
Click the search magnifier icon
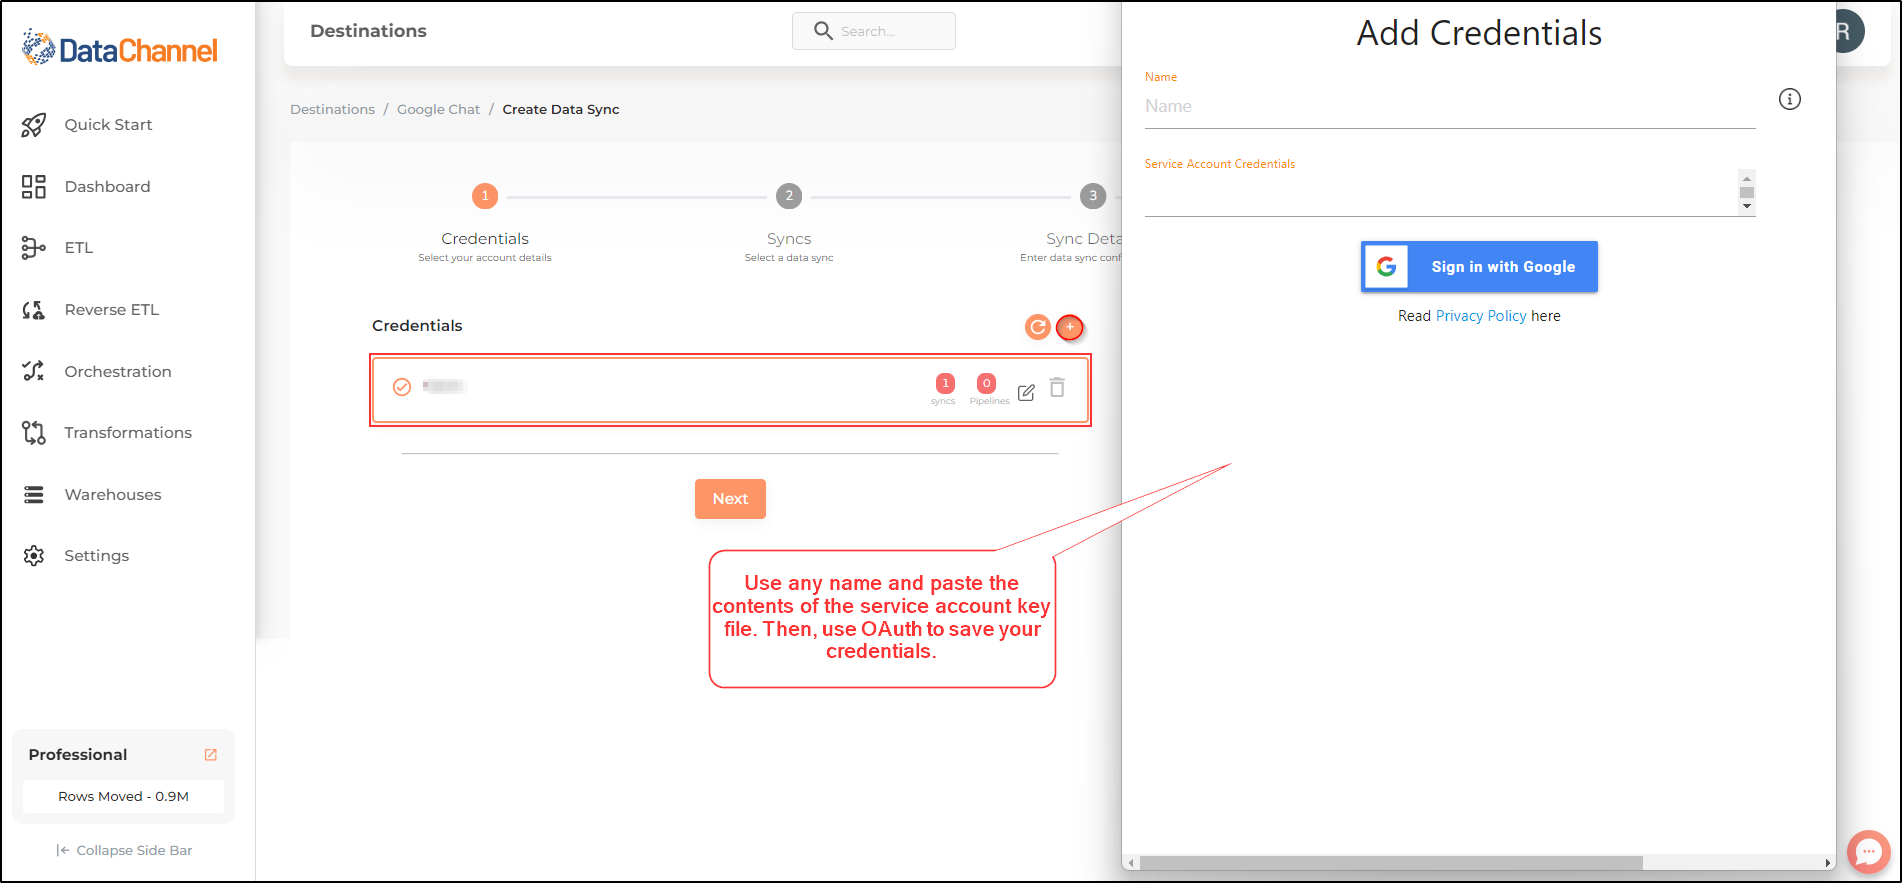point(823,31)
